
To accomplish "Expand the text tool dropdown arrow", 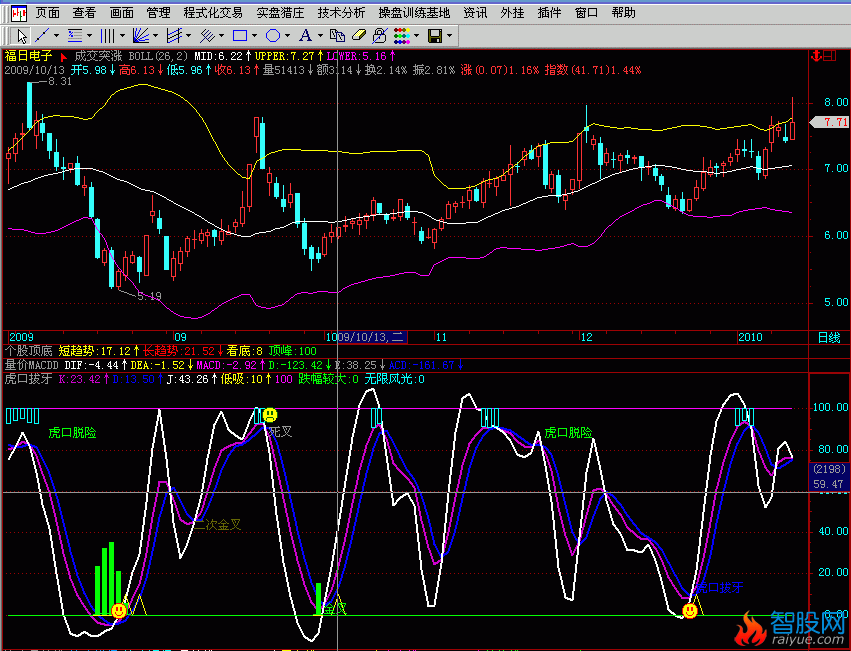I will pyautogui.click(x=320, y=36).
